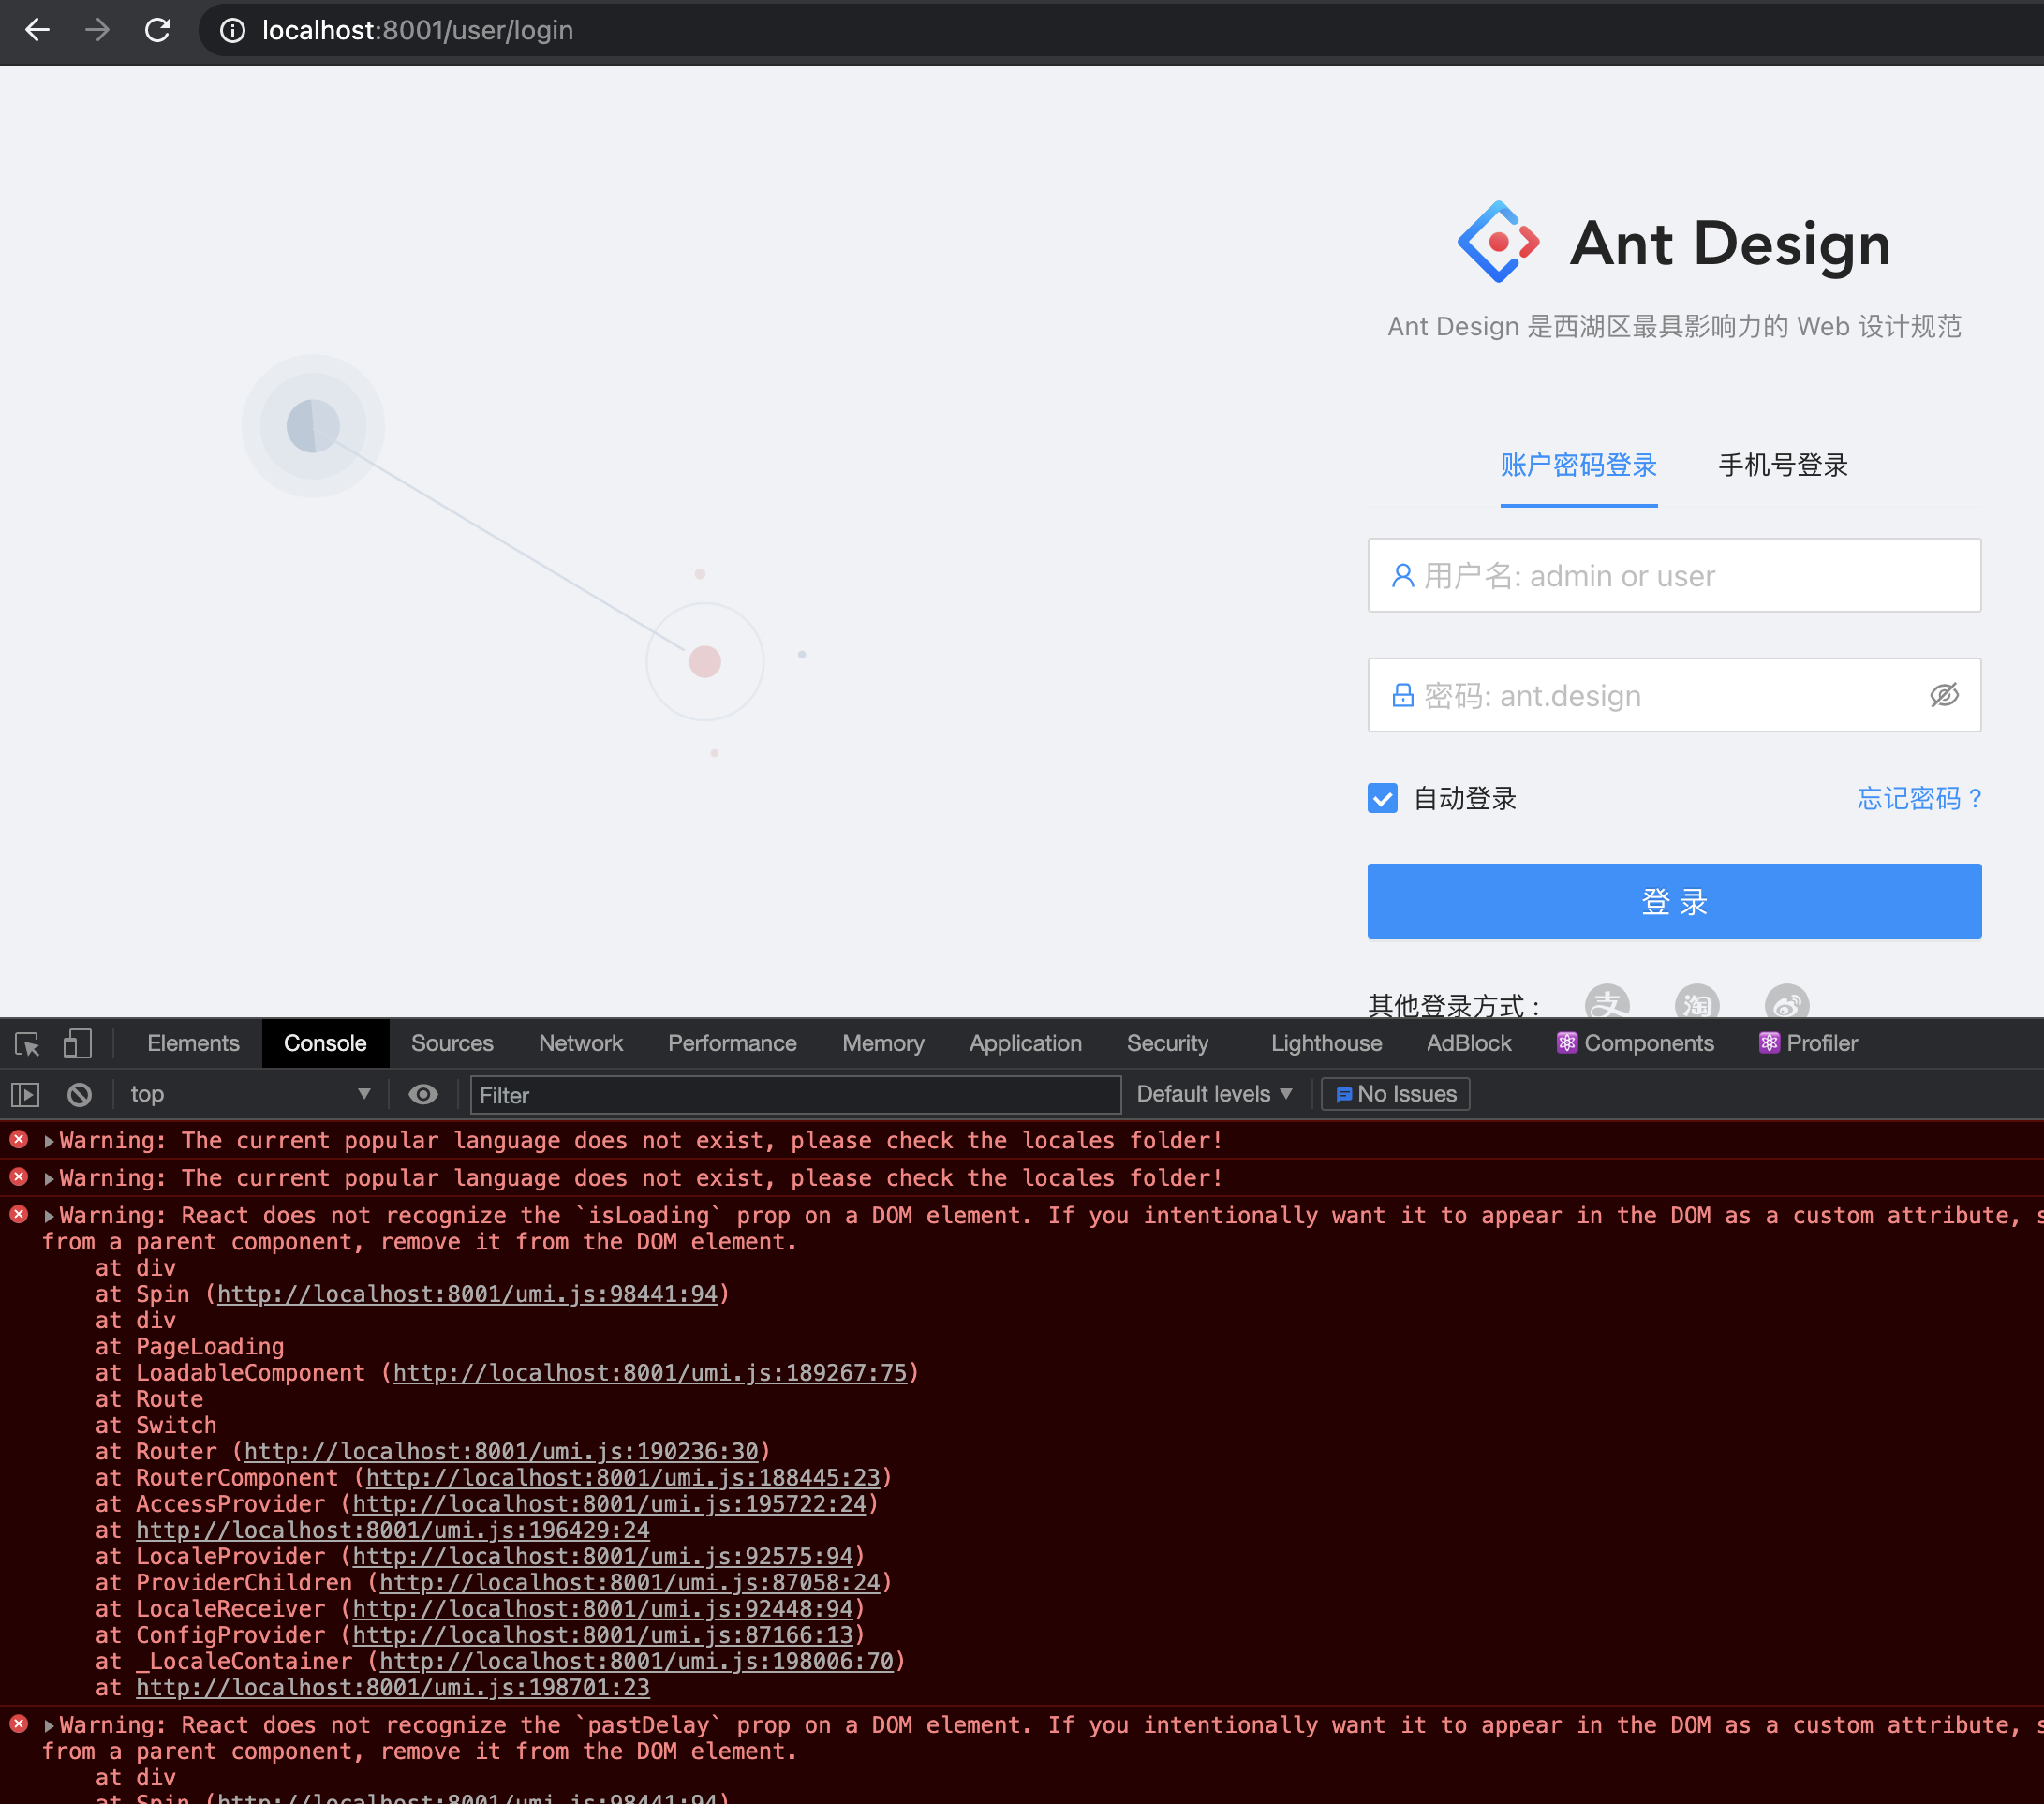Click the No Issues button
The height and width of the screenshot is (1804, 2044).
click(x=1395, y=1095)
